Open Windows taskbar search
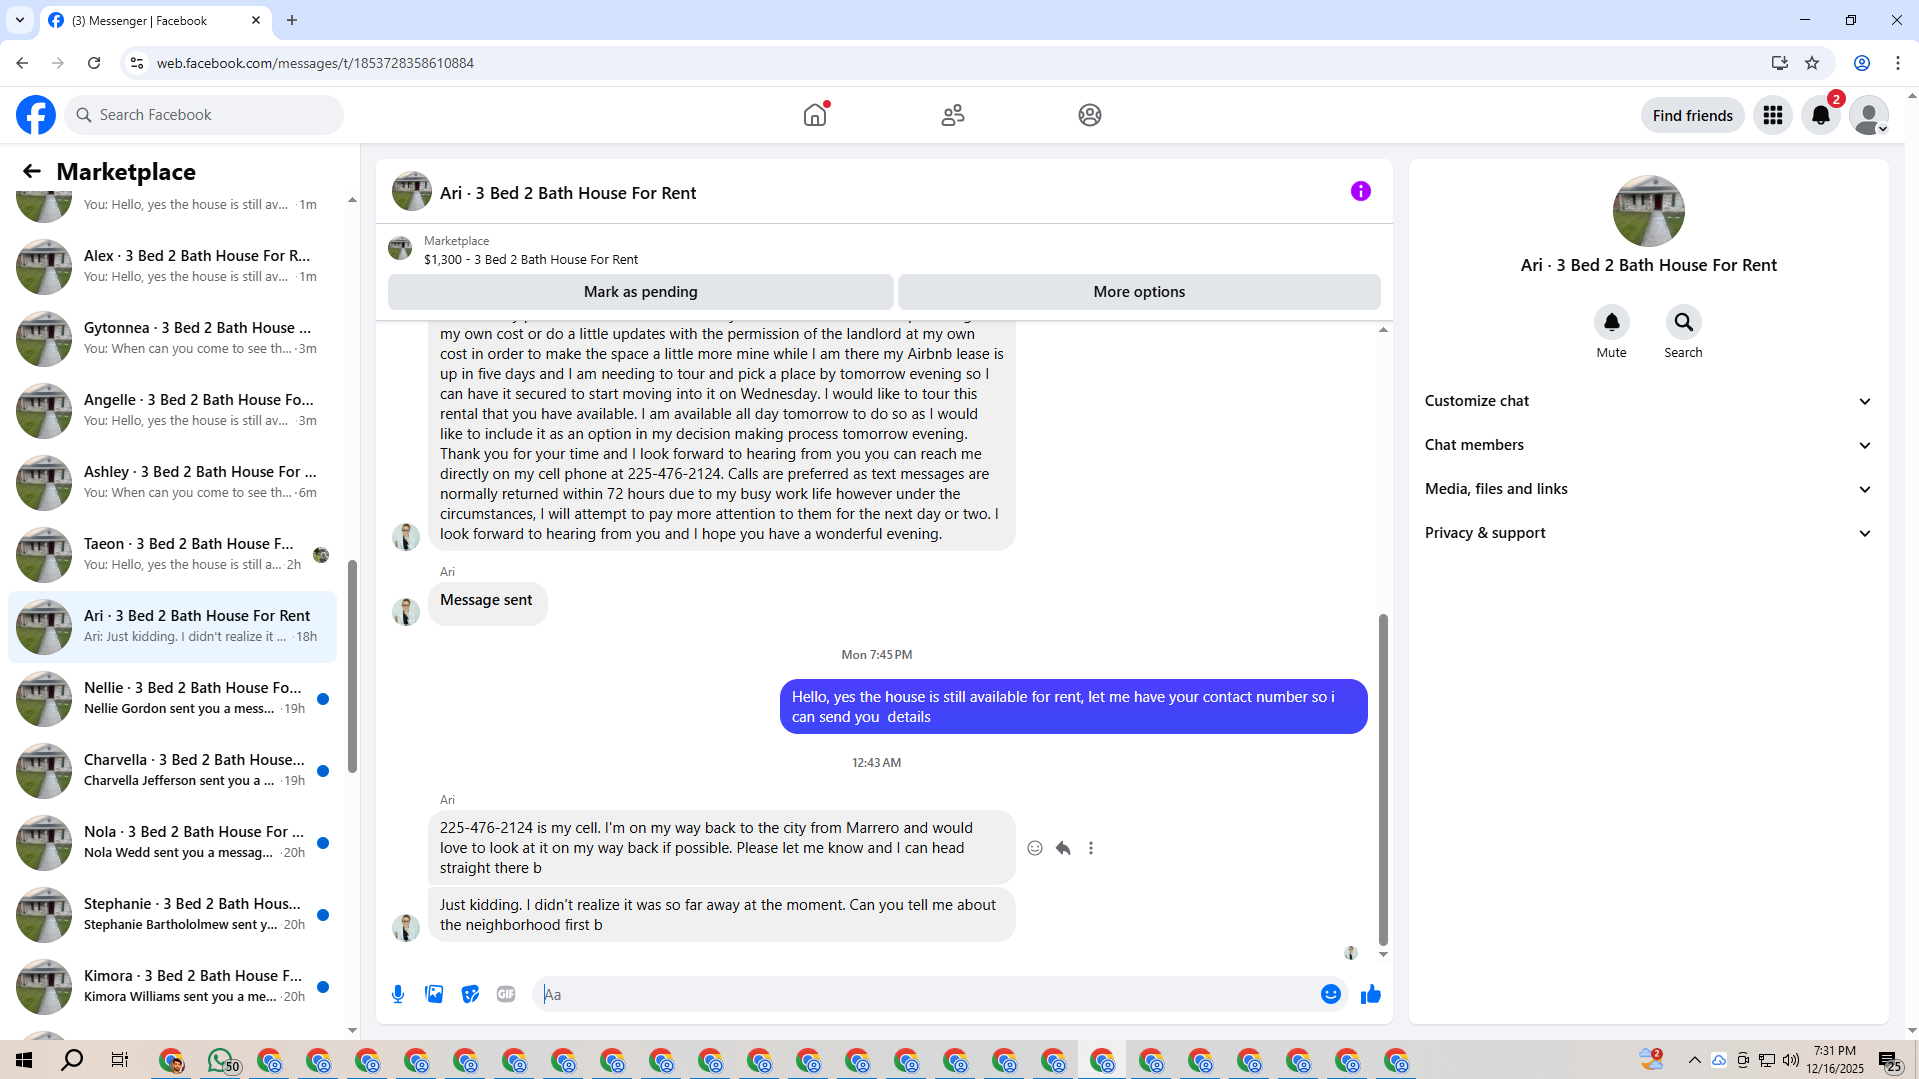 (x=72, y=1060)
